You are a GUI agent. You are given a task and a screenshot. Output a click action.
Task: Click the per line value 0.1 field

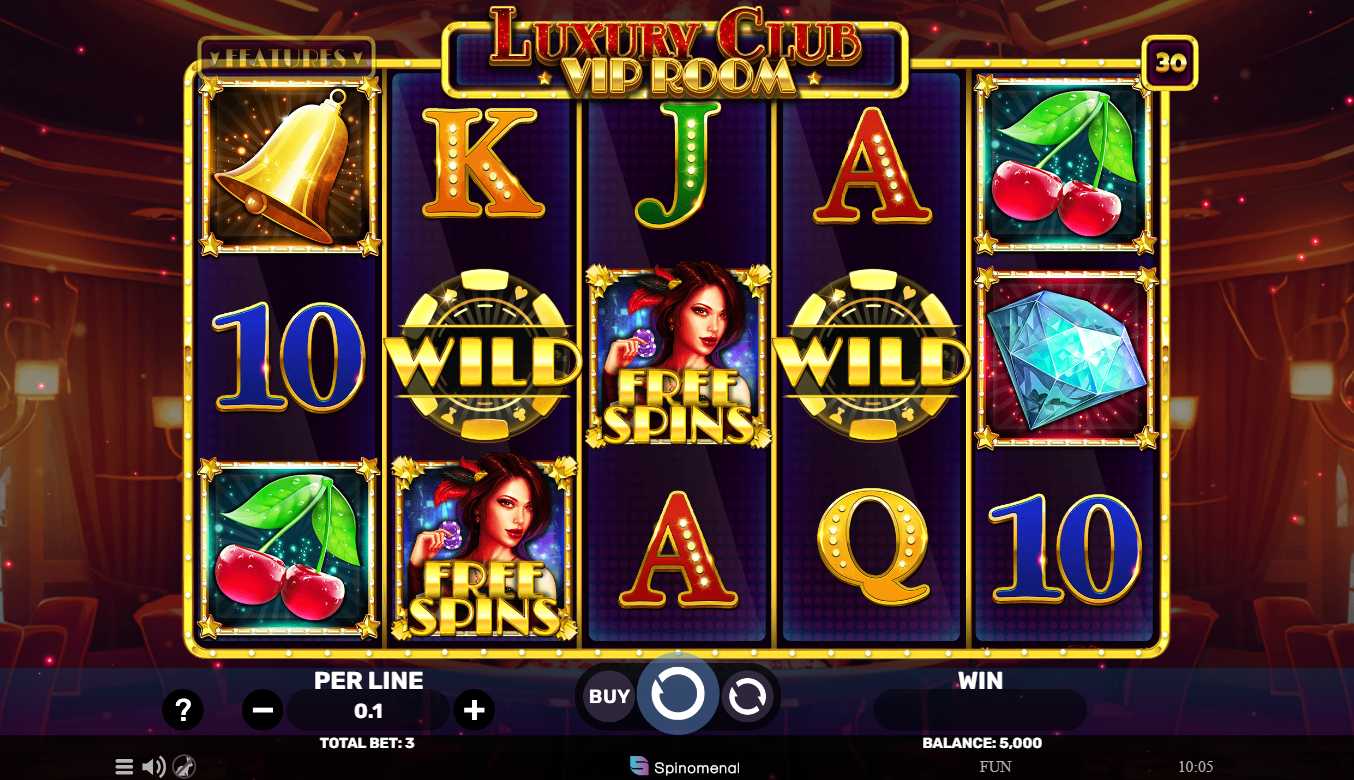click(x=369, y=711)
